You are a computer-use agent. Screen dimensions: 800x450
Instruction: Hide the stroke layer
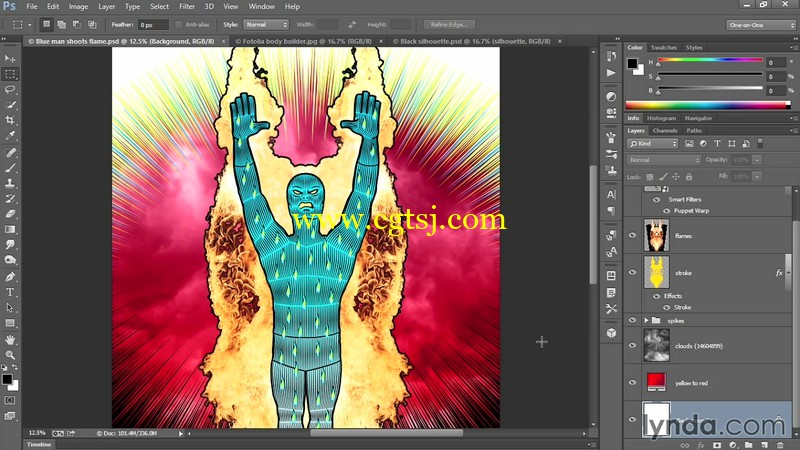coord(633,272)
